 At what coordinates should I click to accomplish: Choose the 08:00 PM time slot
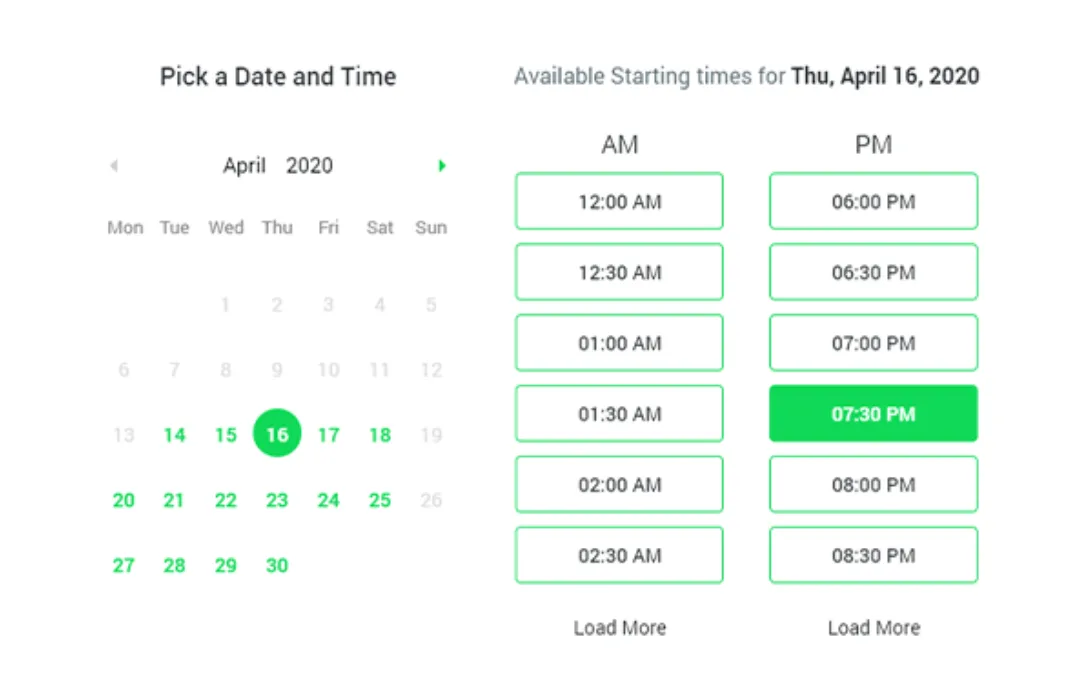pyautogui.click(x=873, y=485)
